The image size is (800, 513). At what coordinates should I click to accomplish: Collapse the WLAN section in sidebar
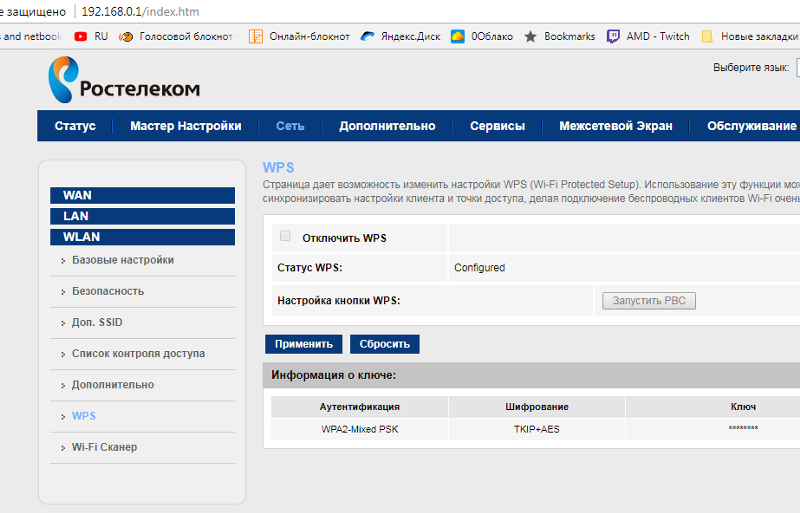coord(142,237)
